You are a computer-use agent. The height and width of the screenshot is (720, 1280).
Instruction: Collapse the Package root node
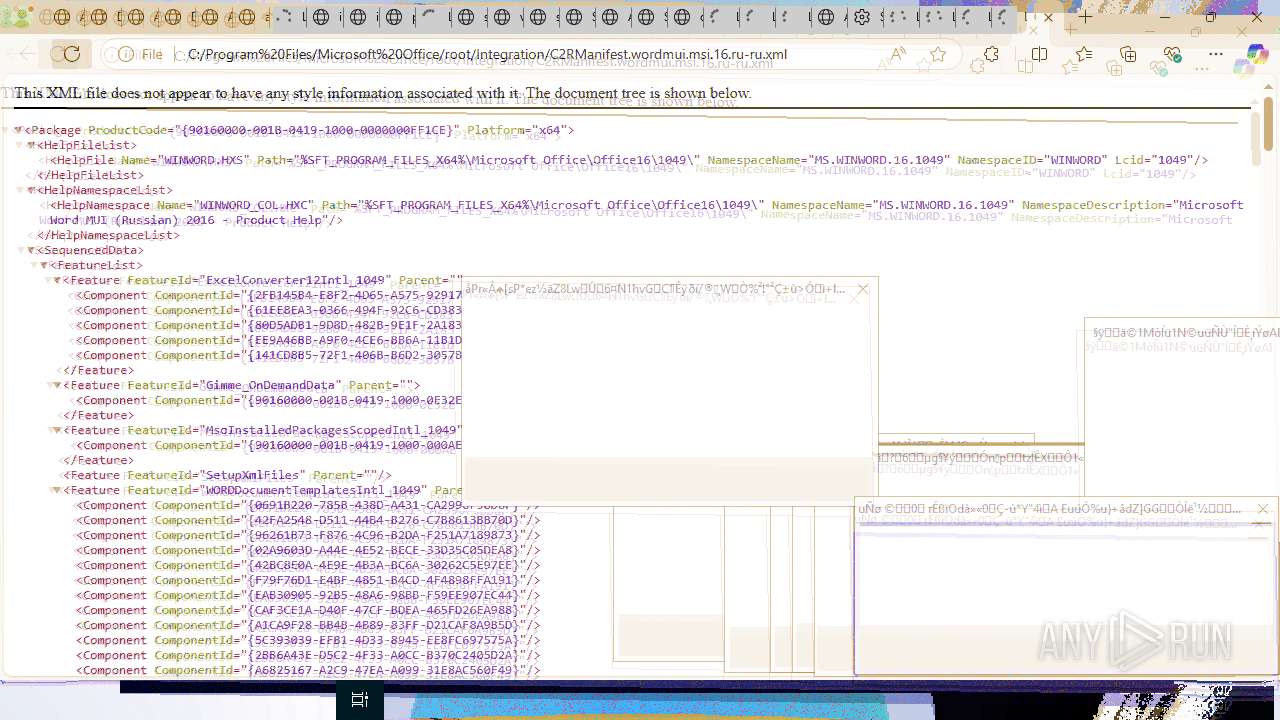18,130
